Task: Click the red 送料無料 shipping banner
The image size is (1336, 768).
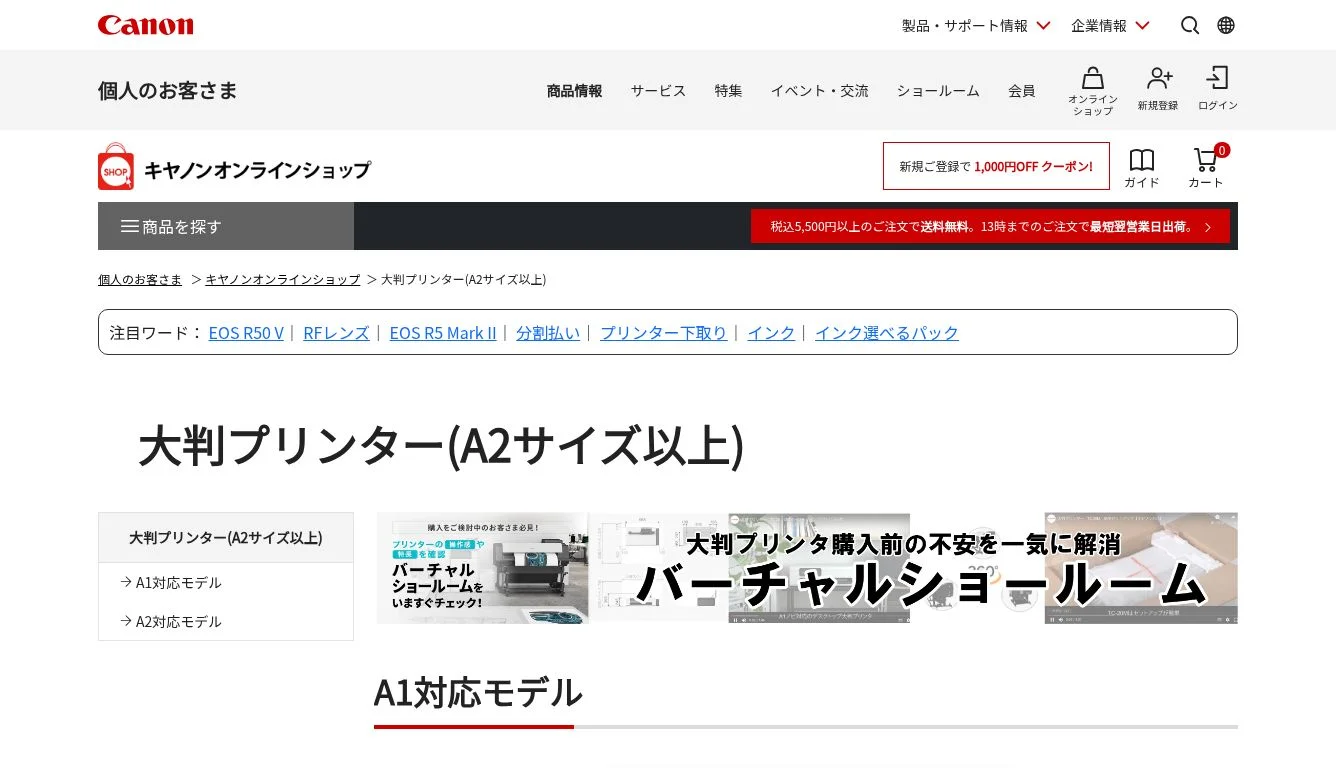Action: click(990, 226)
